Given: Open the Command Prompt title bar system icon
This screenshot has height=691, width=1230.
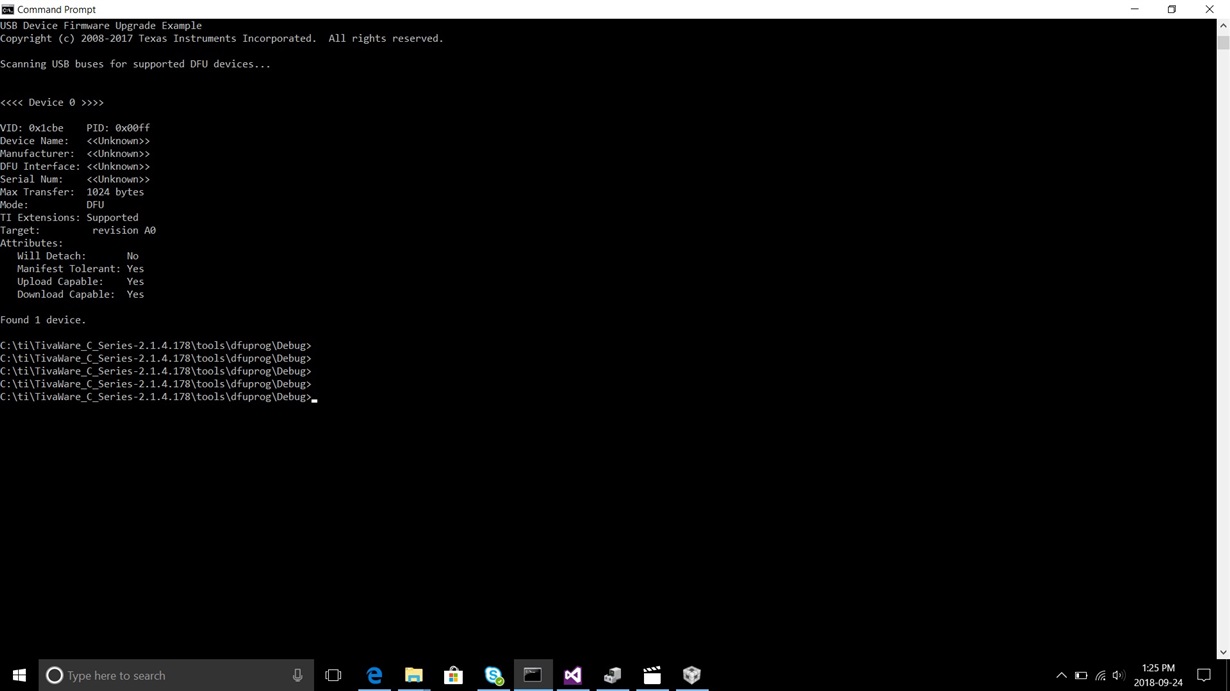Looking at the screenshot, I should 8,9.
